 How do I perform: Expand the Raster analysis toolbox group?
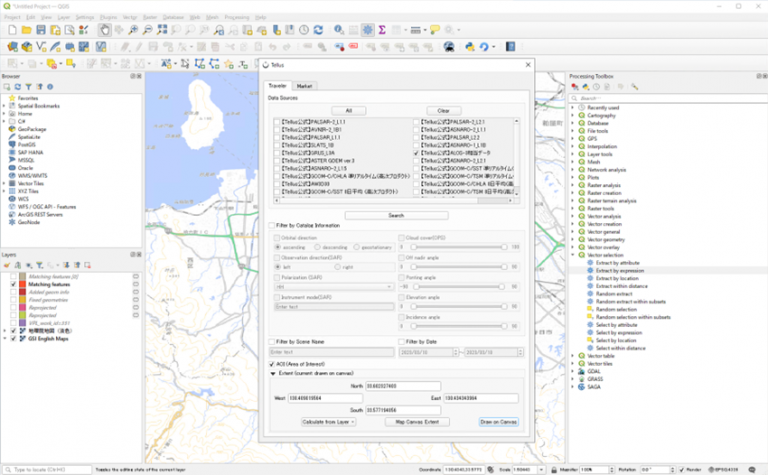[x=573, y=186]
